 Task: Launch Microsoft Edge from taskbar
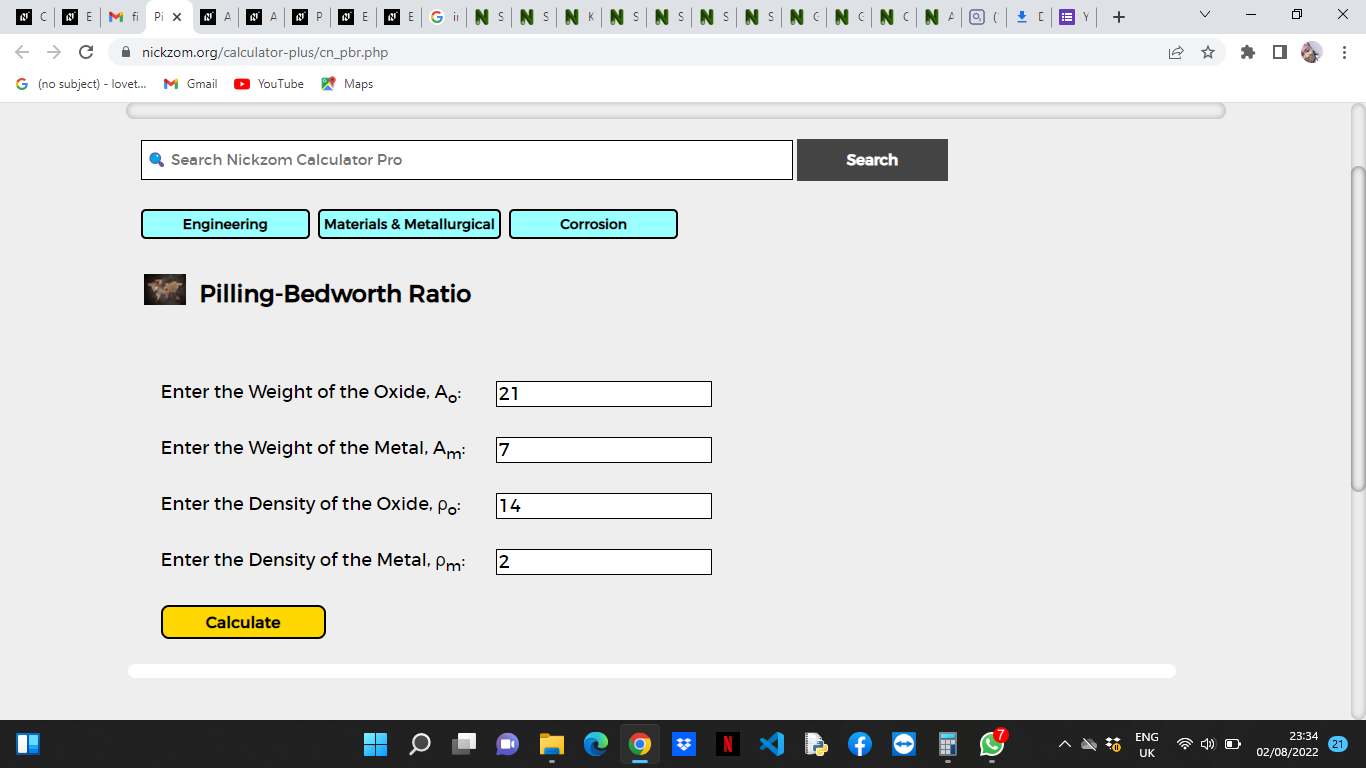[x=596, y=744]
